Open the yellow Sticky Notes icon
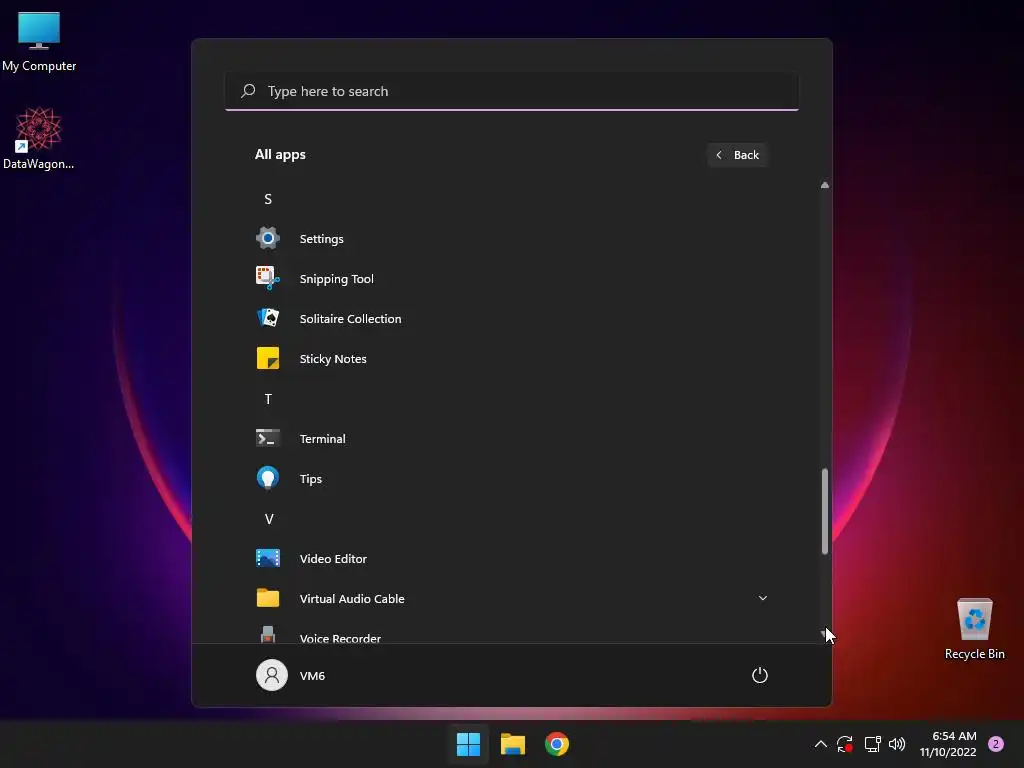Image resolution: width=1024 pixels, height=768 pixels. click(x=268, y=358)
